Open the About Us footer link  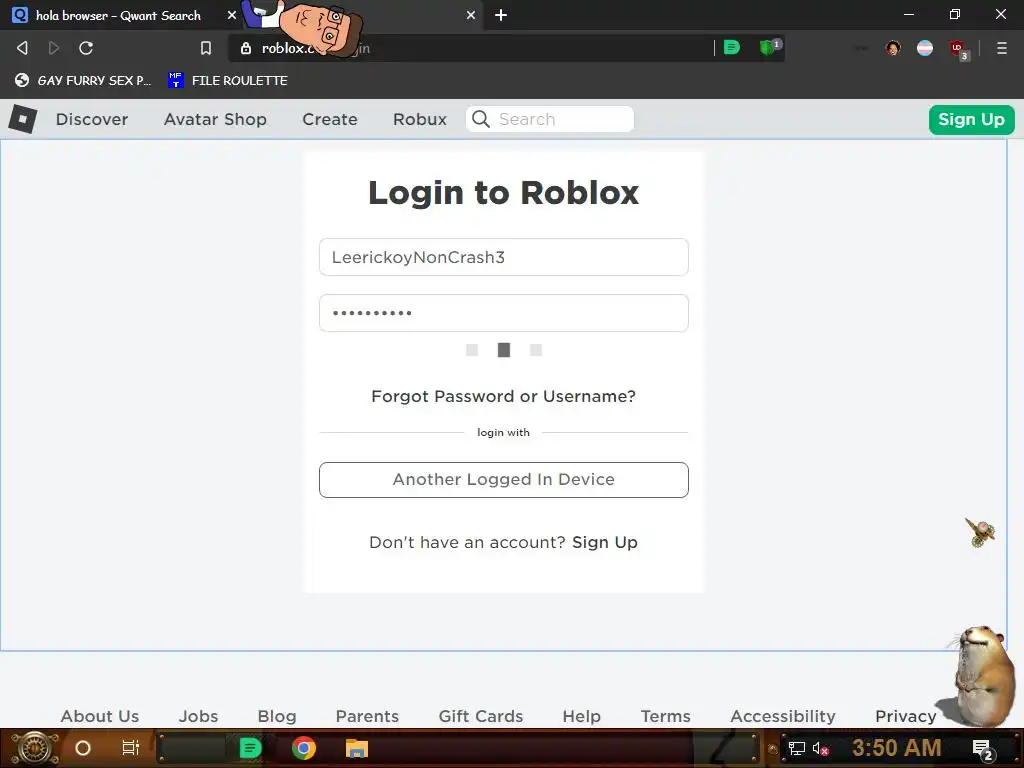pos(100,716)
